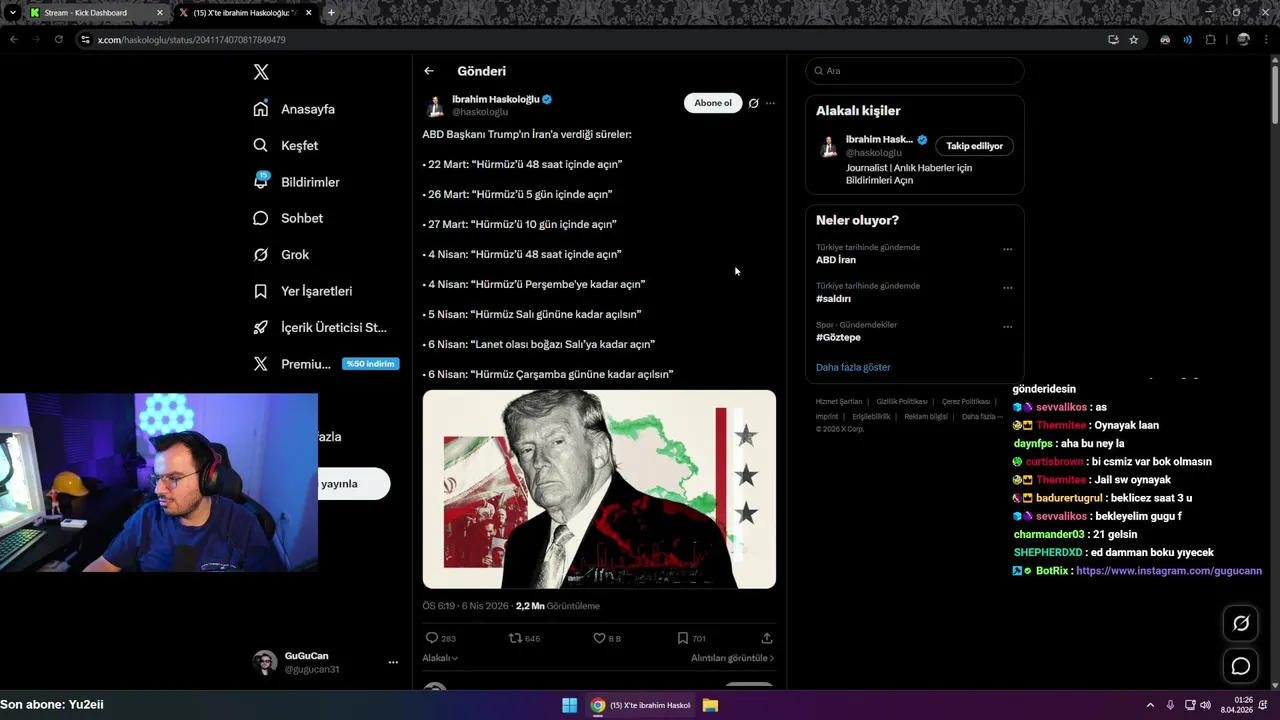
Task: Open the Trump image in the post
Action: click(x=599, y=489)
